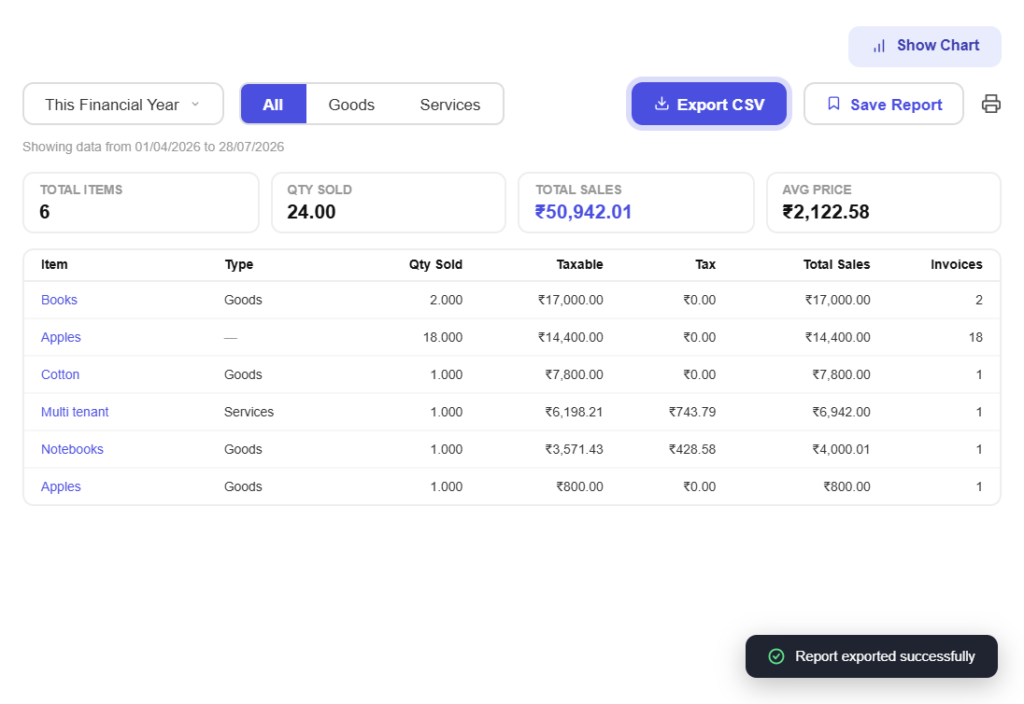Open the This Financial Year dropdown
This screenshot has width=1024, height=704.
click(x=123, y=104)
